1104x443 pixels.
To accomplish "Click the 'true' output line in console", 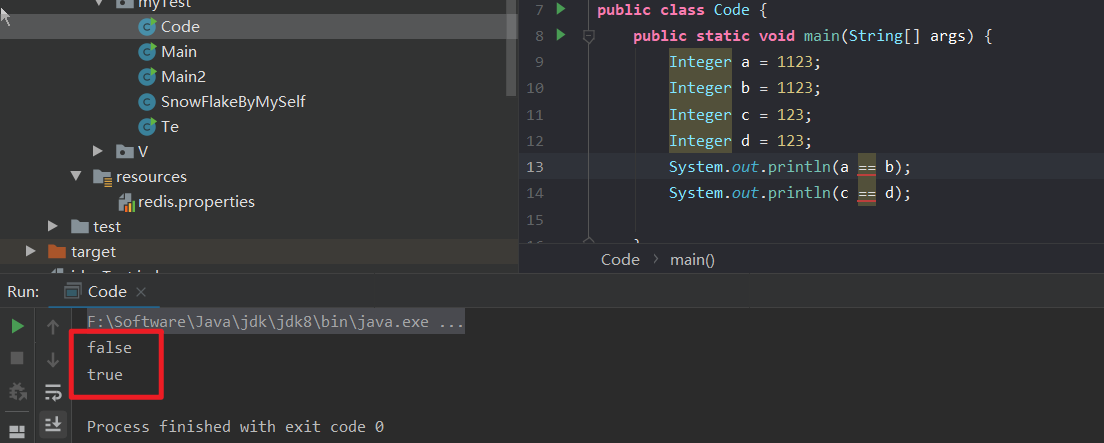I will point(105,375).
